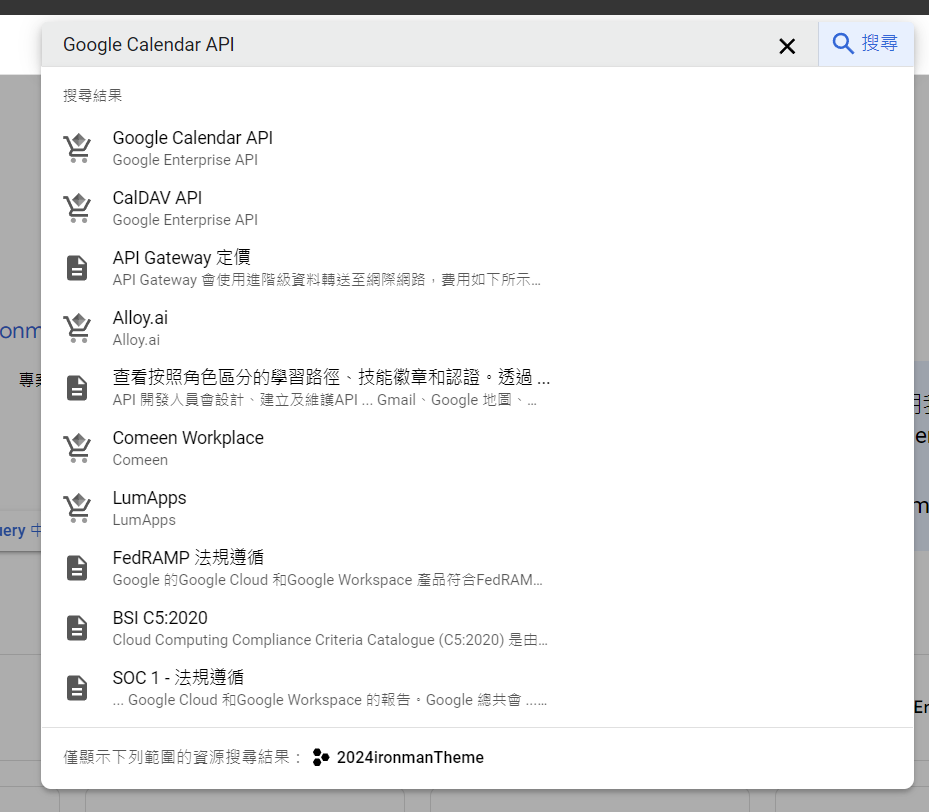This screenshot has width=929, height=812.
Task: Open the Alloy.ai result title
Action: 140,317
